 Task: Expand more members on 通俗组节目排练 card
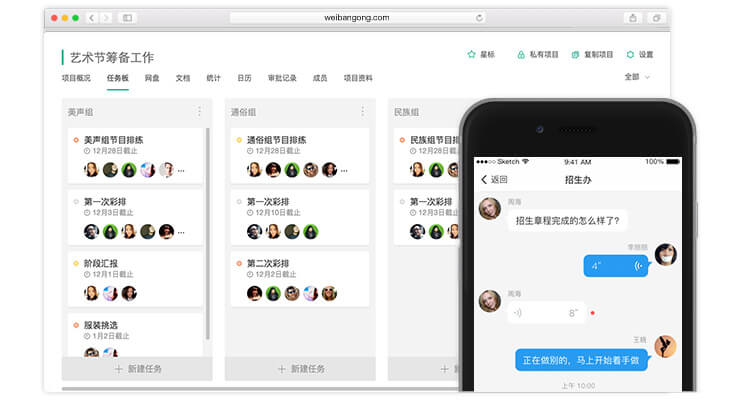(343, 170)
